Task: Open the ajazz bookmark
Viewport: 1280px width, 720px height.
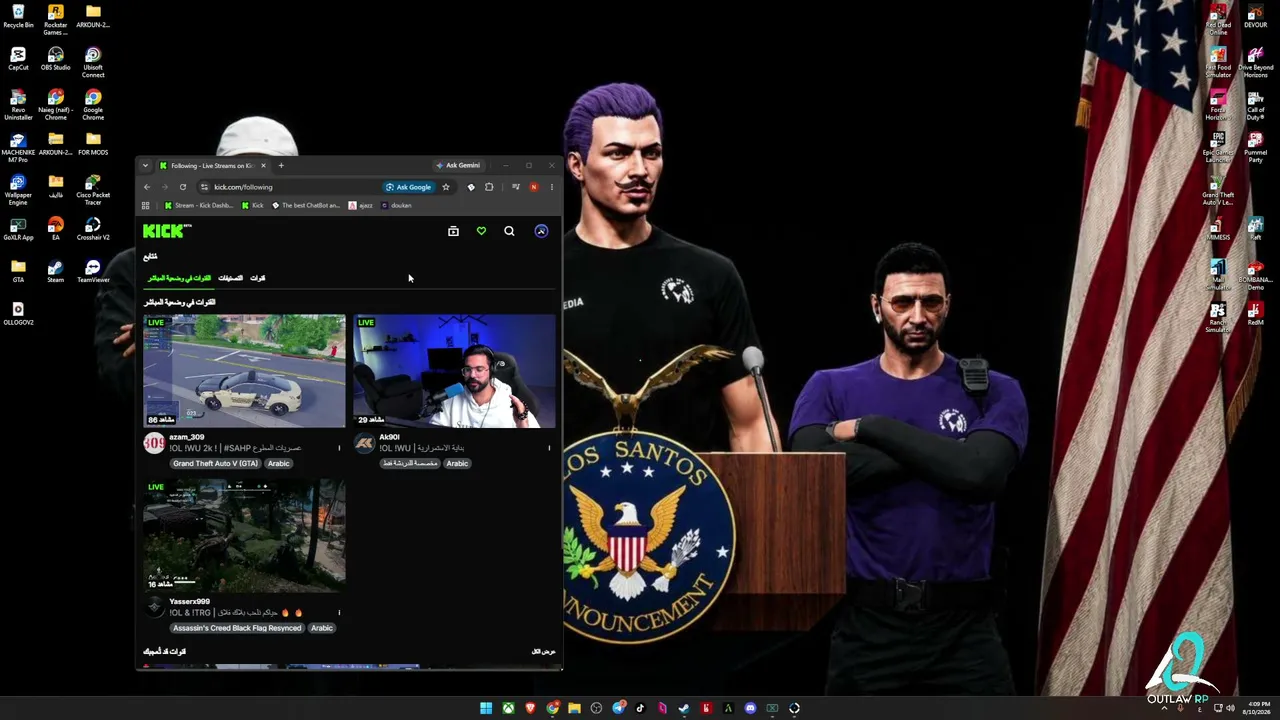Action: click(x=360, y=206)
